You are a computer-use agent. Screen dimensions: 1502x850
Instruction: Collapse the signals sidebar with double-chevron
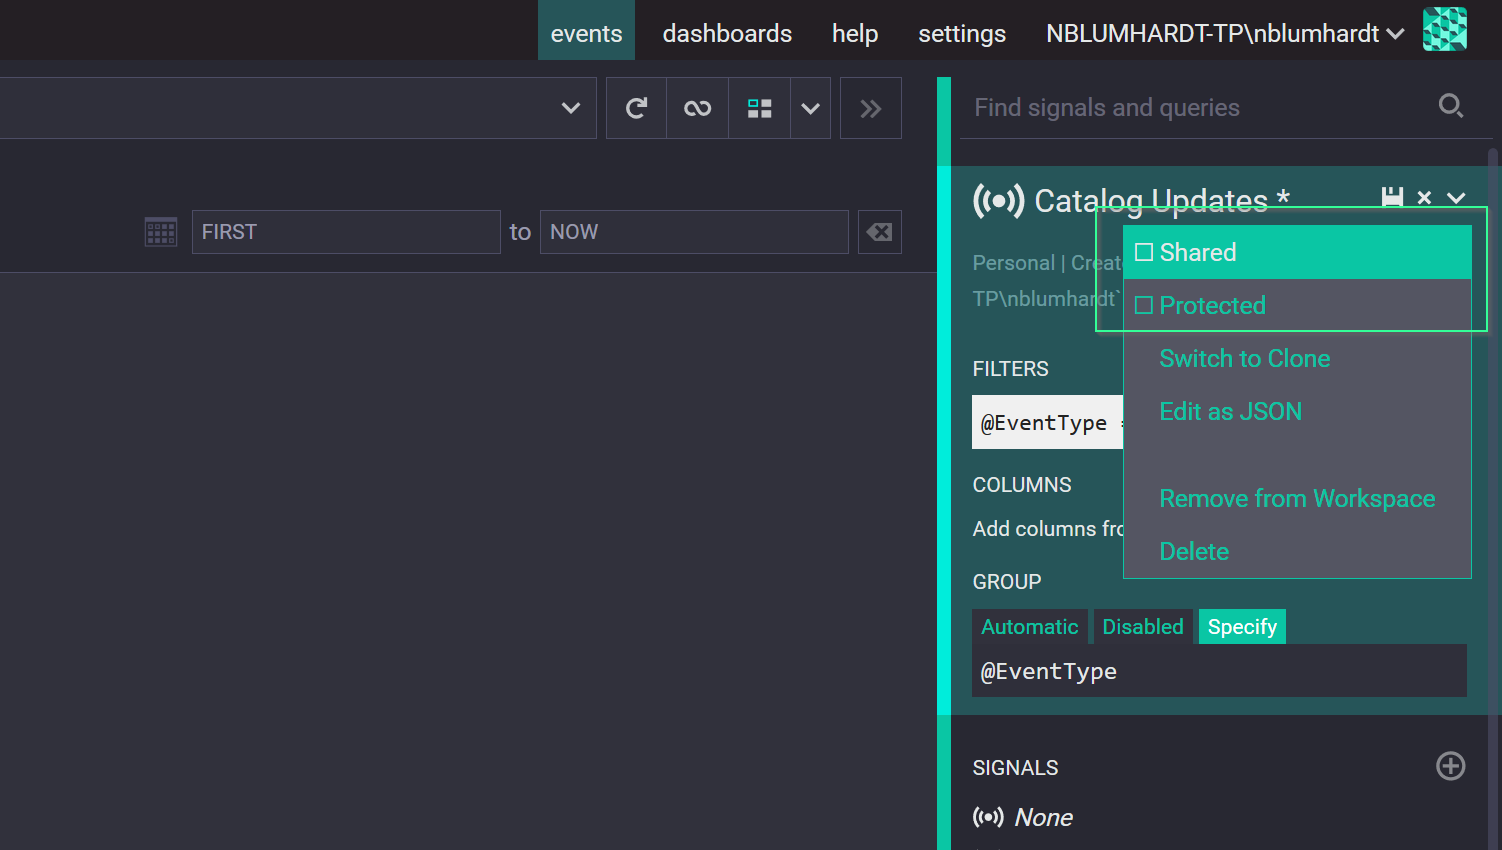tap(871, 108)
